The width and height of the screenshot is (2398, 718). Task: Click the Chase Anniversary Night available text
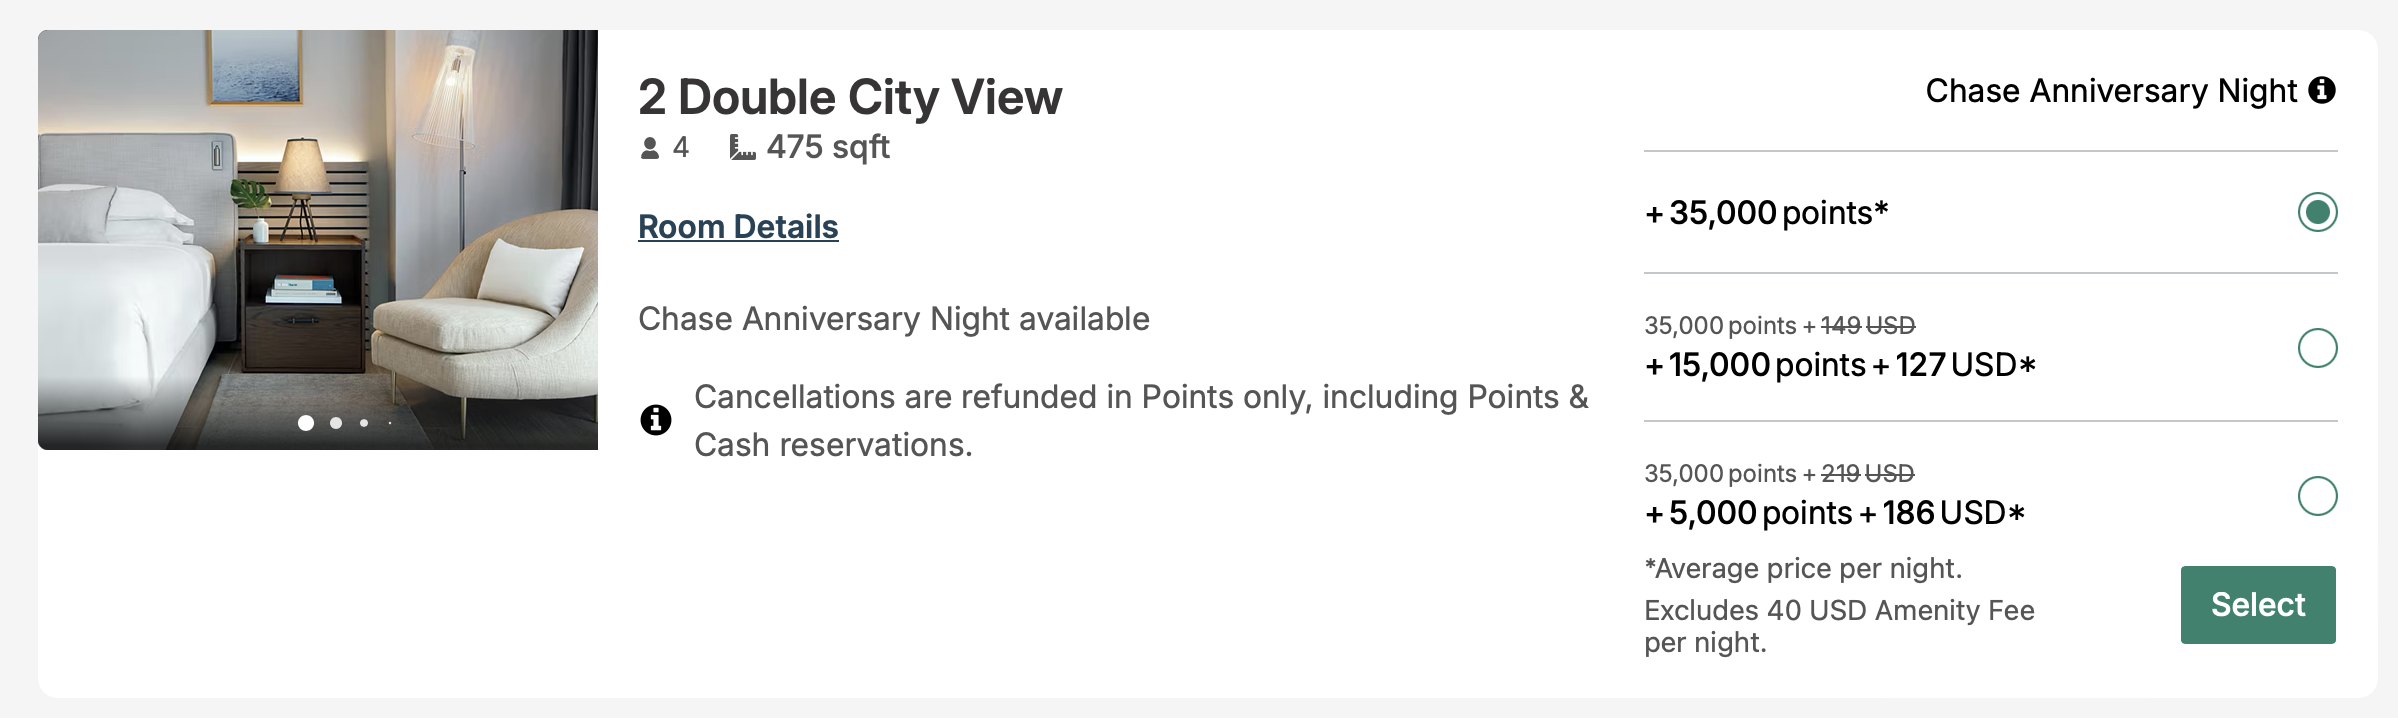coord(894,319)
